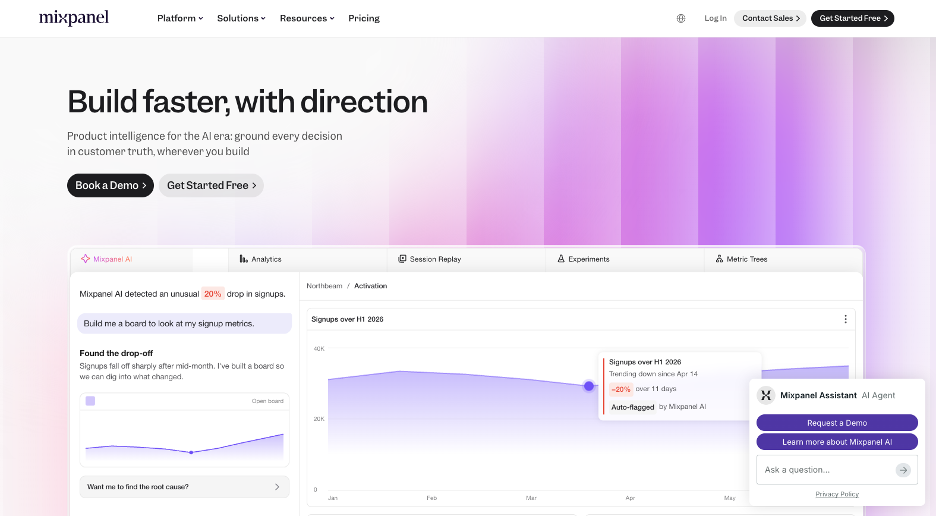Open the Privacy Policy link
The height and width of the screenshot is (516, 936).
pos(837,494)
